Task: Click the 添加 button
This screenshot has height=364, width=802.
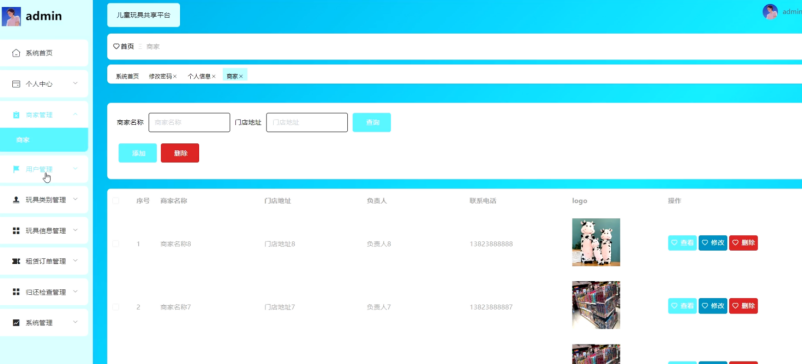Action: pyautogui.click(x=138, y=153)
